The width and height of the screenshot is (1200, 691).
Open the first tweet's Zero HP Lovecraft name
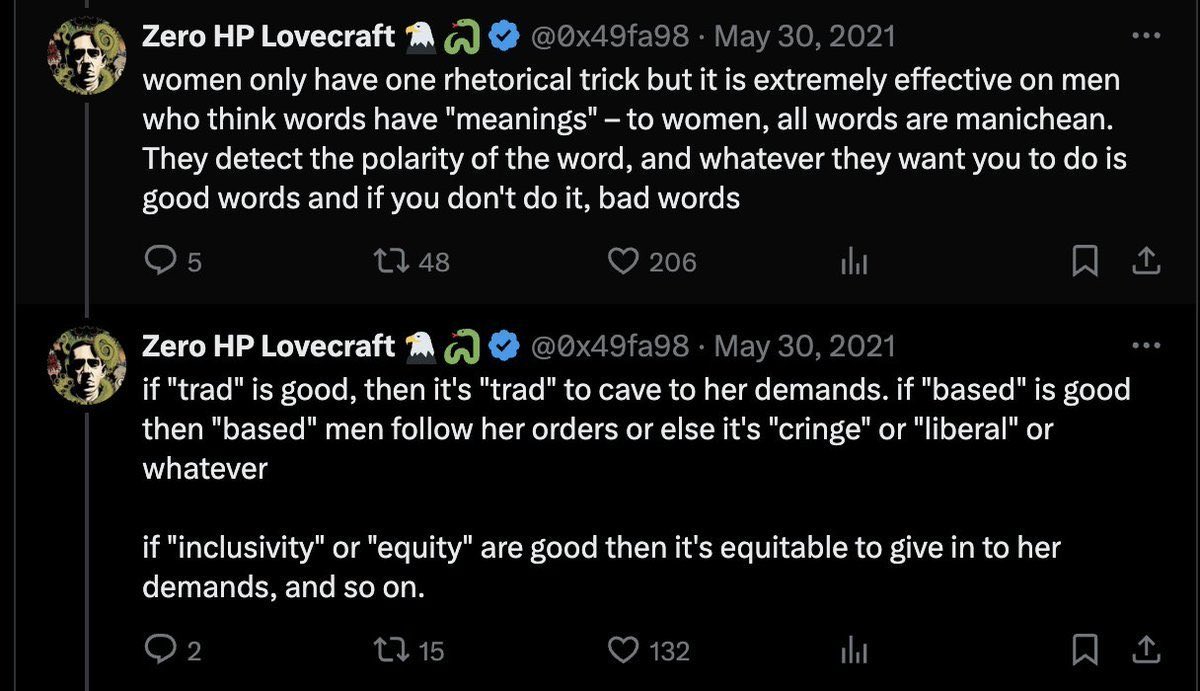[269, 37]
